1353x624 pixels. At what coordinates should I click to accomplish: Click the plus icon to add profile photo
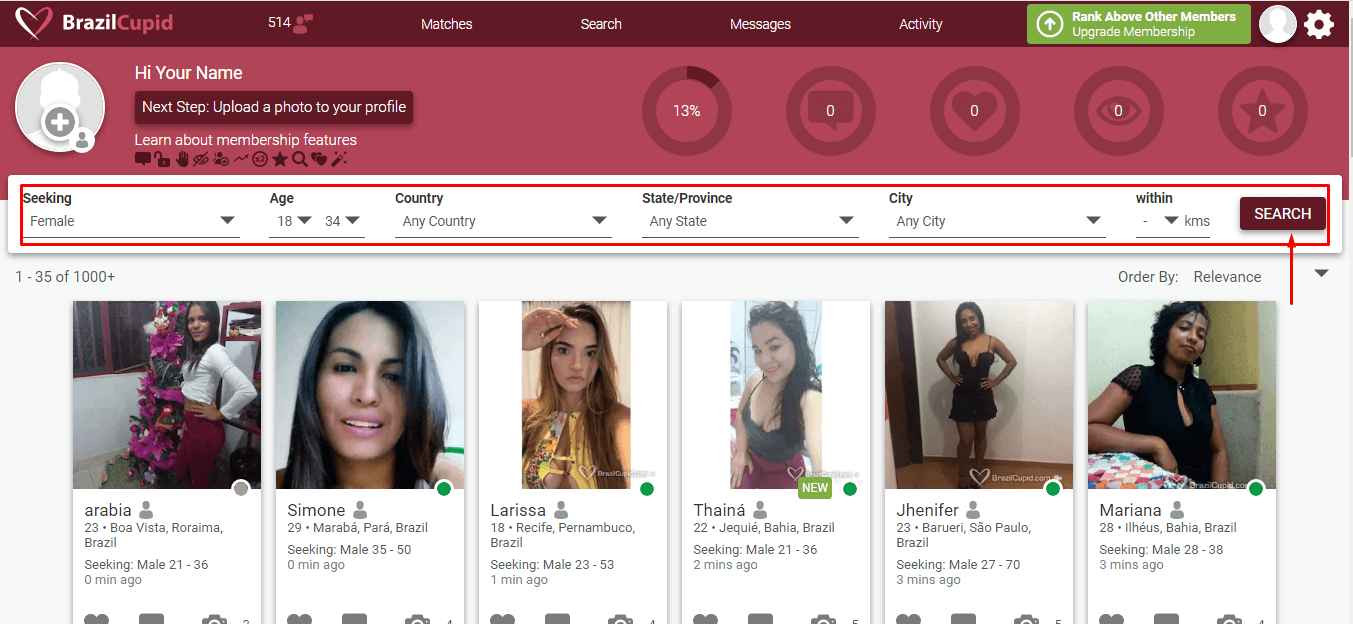(60, 122)
